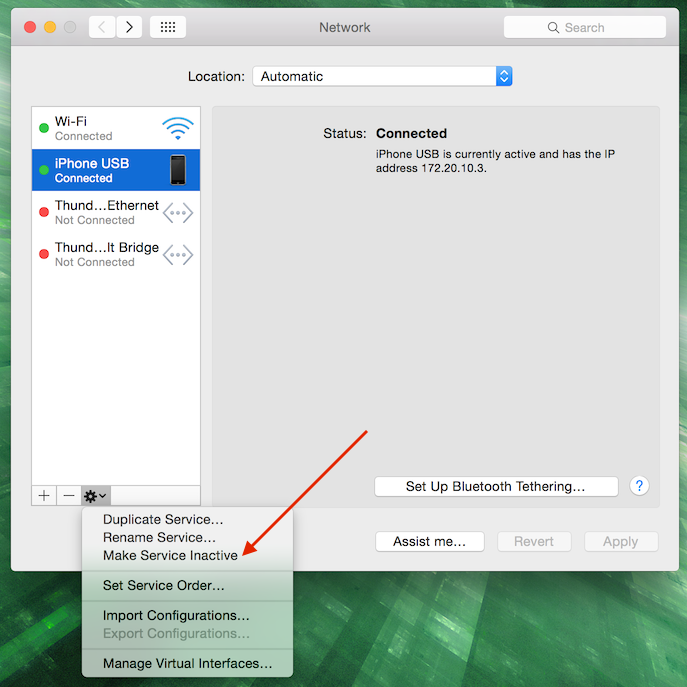The width and height of the screenshot is (687, 687).
Task: Click Set Up Bluetooth Tethering… button
Action: point(496,486)
